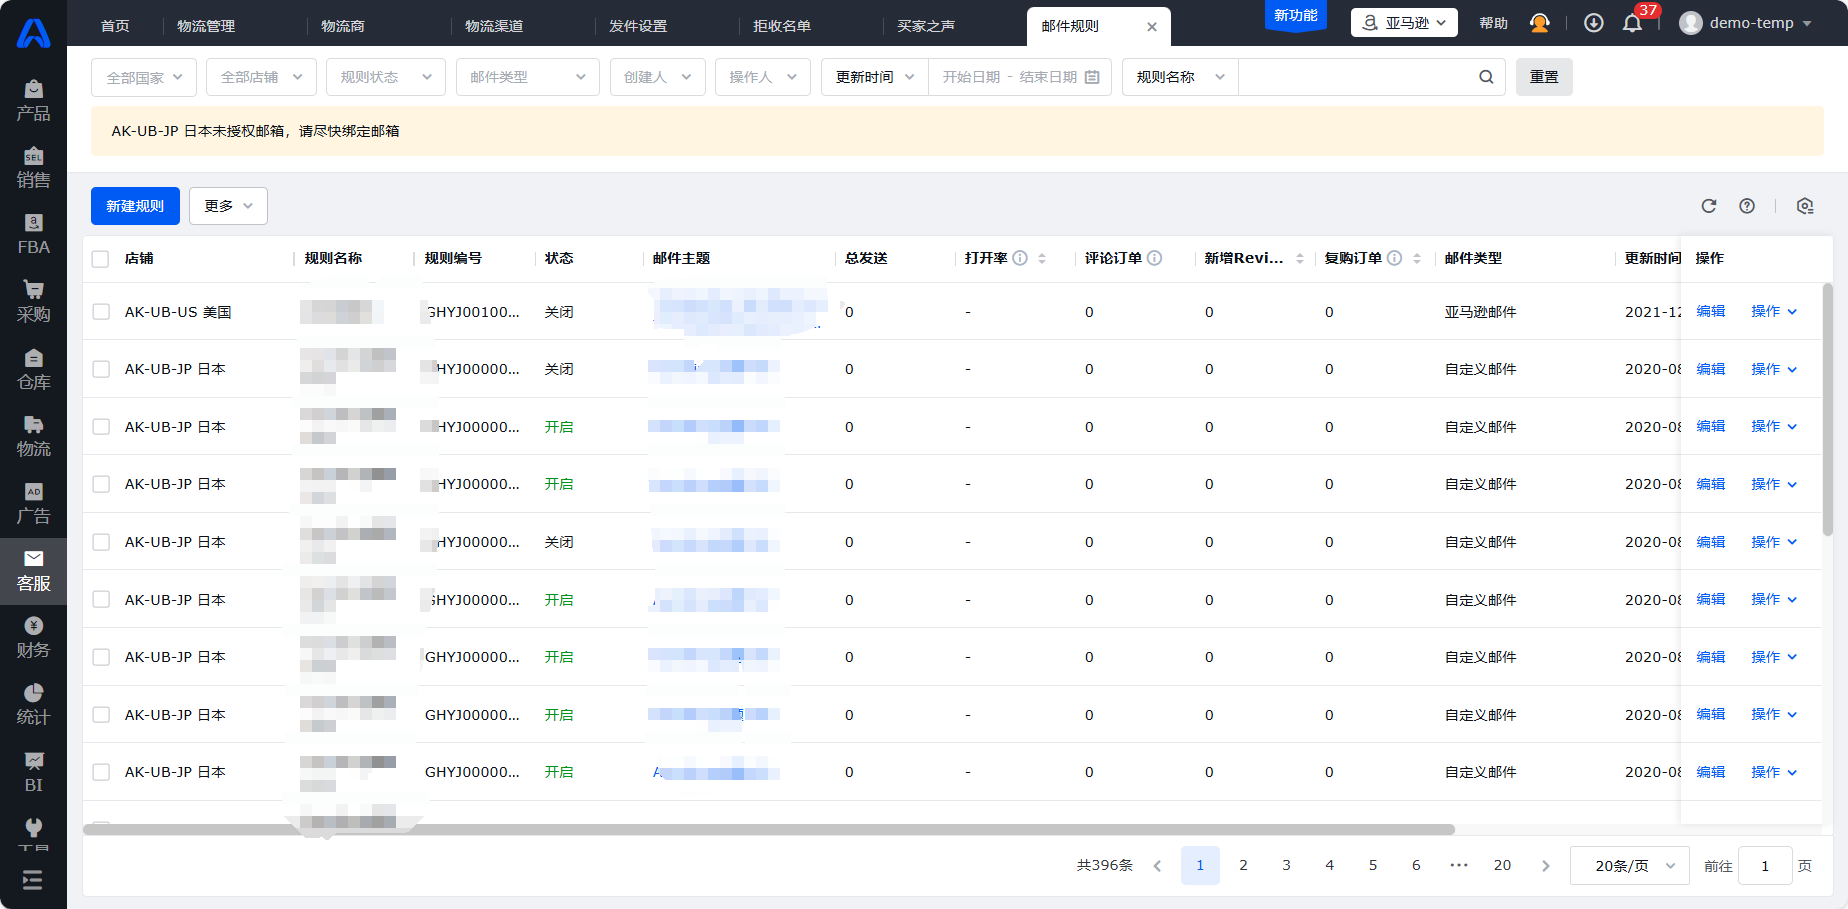Viewport: 1848px width, 909px height.
Task: Close the 邮件规则 tab
Action: click(x=1152, y=27)
